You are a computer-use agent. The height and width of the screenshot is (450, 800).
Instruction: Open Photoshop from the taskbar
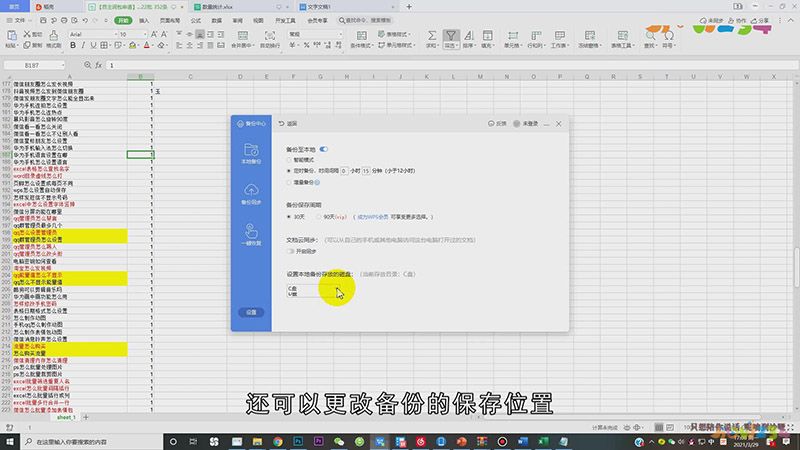click(298, 441)
